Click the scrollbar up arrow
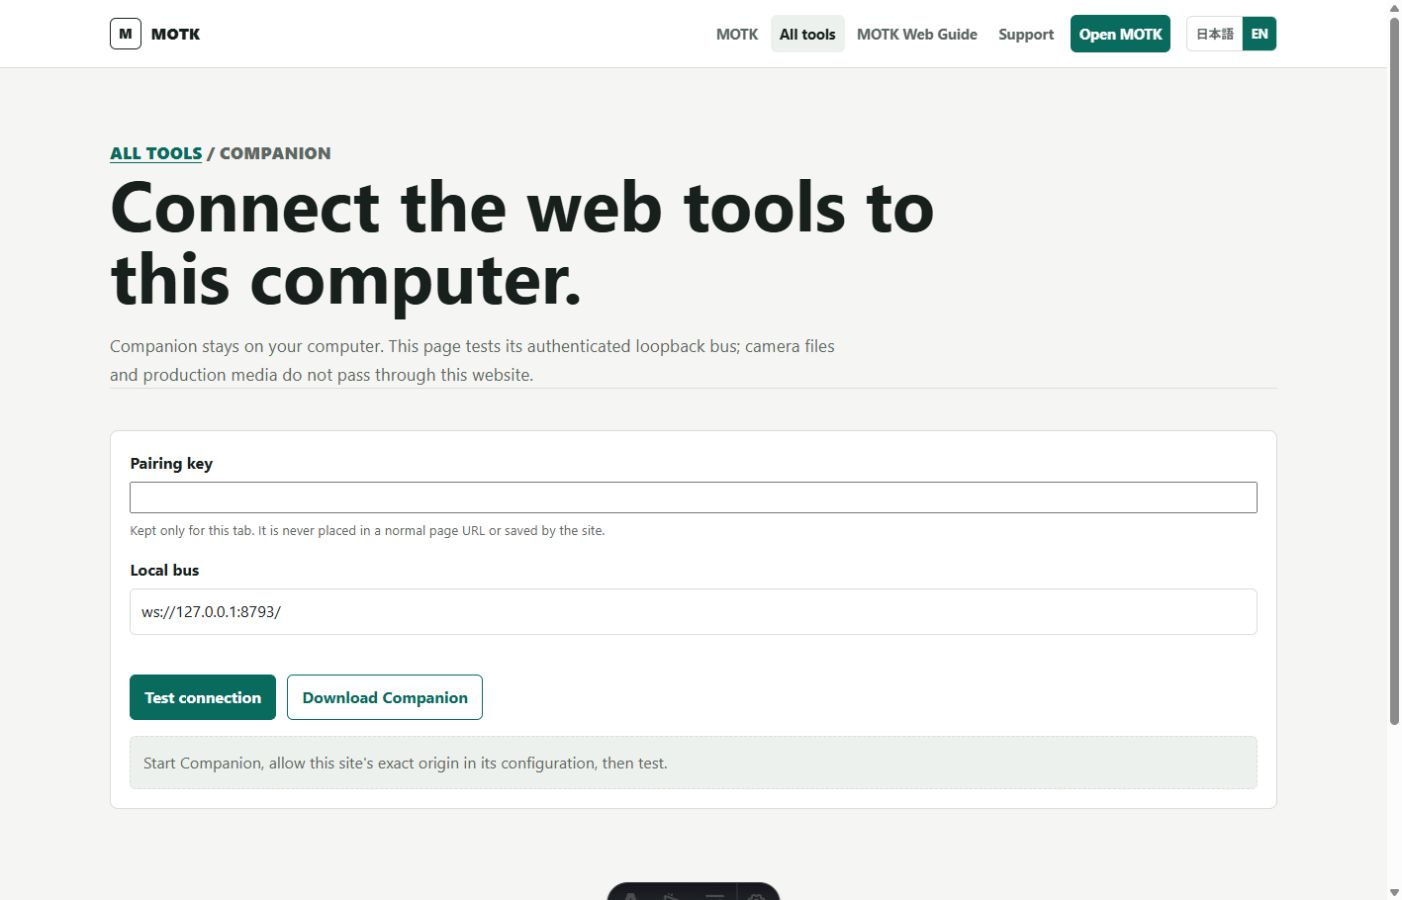Viewport: 1402px width, 900px height. (1394, 7)
